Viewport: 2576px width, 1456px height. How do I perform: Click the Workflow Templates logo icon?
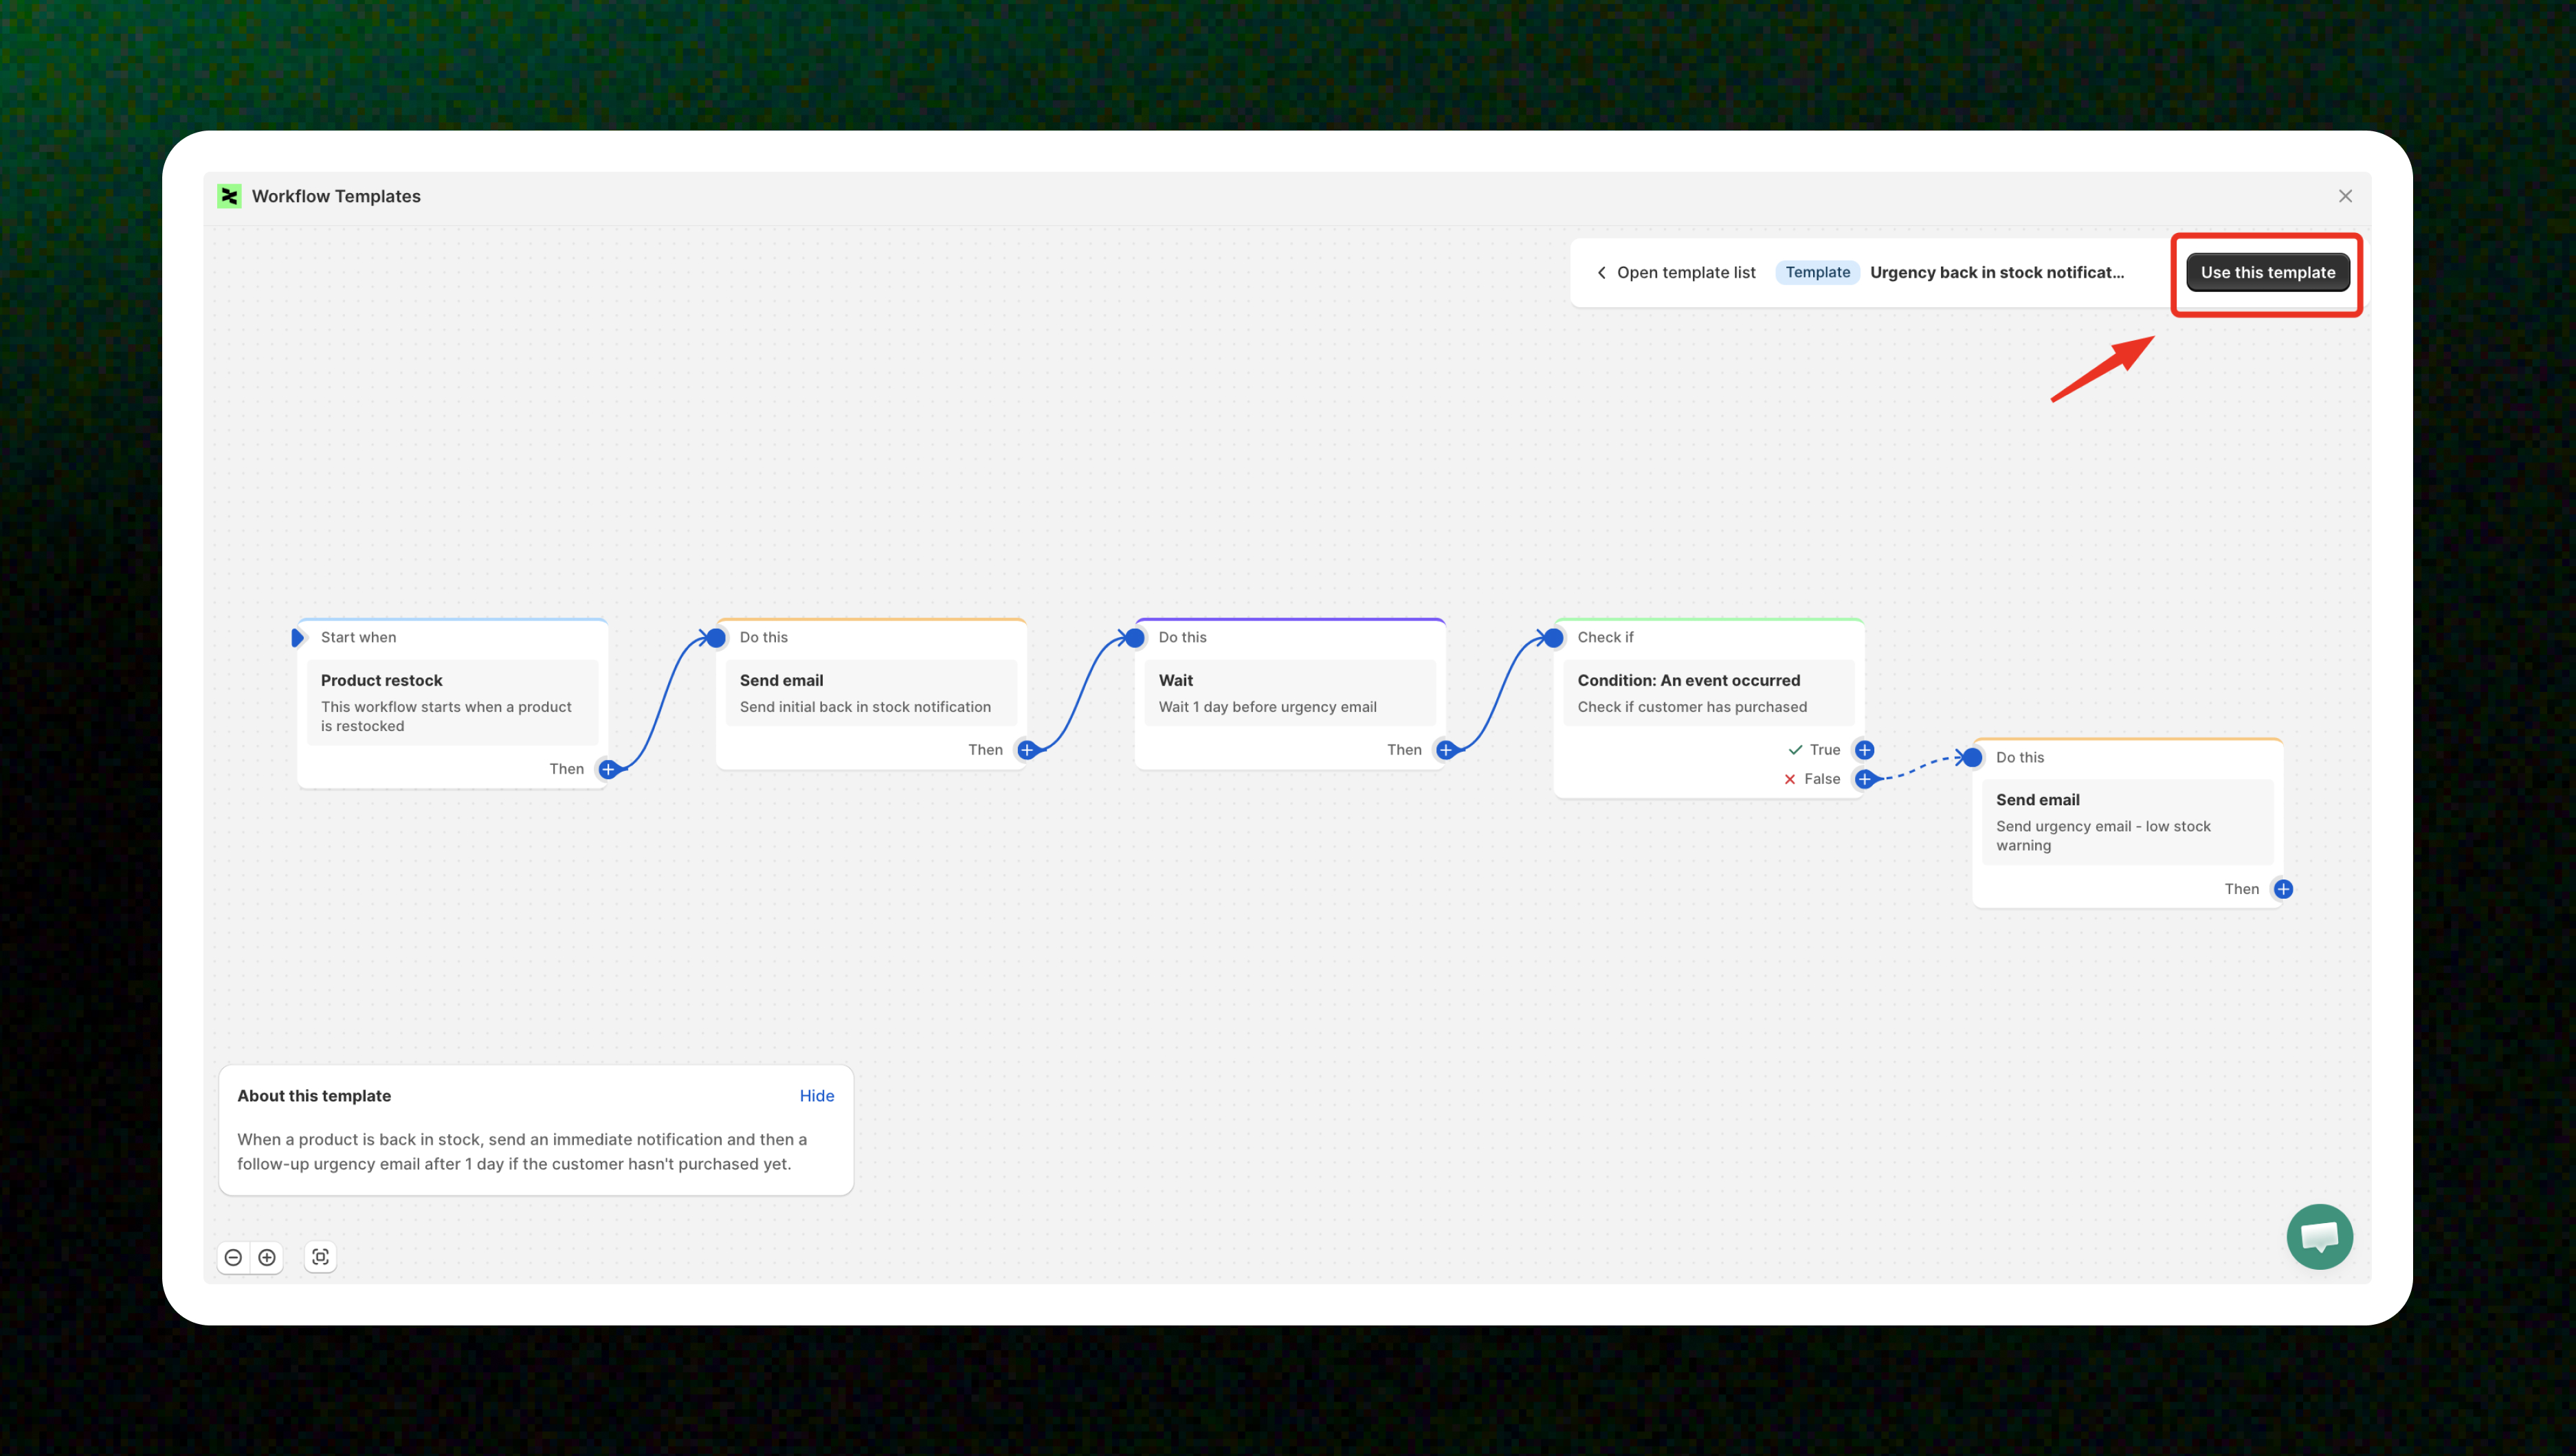tap(229, 196)
